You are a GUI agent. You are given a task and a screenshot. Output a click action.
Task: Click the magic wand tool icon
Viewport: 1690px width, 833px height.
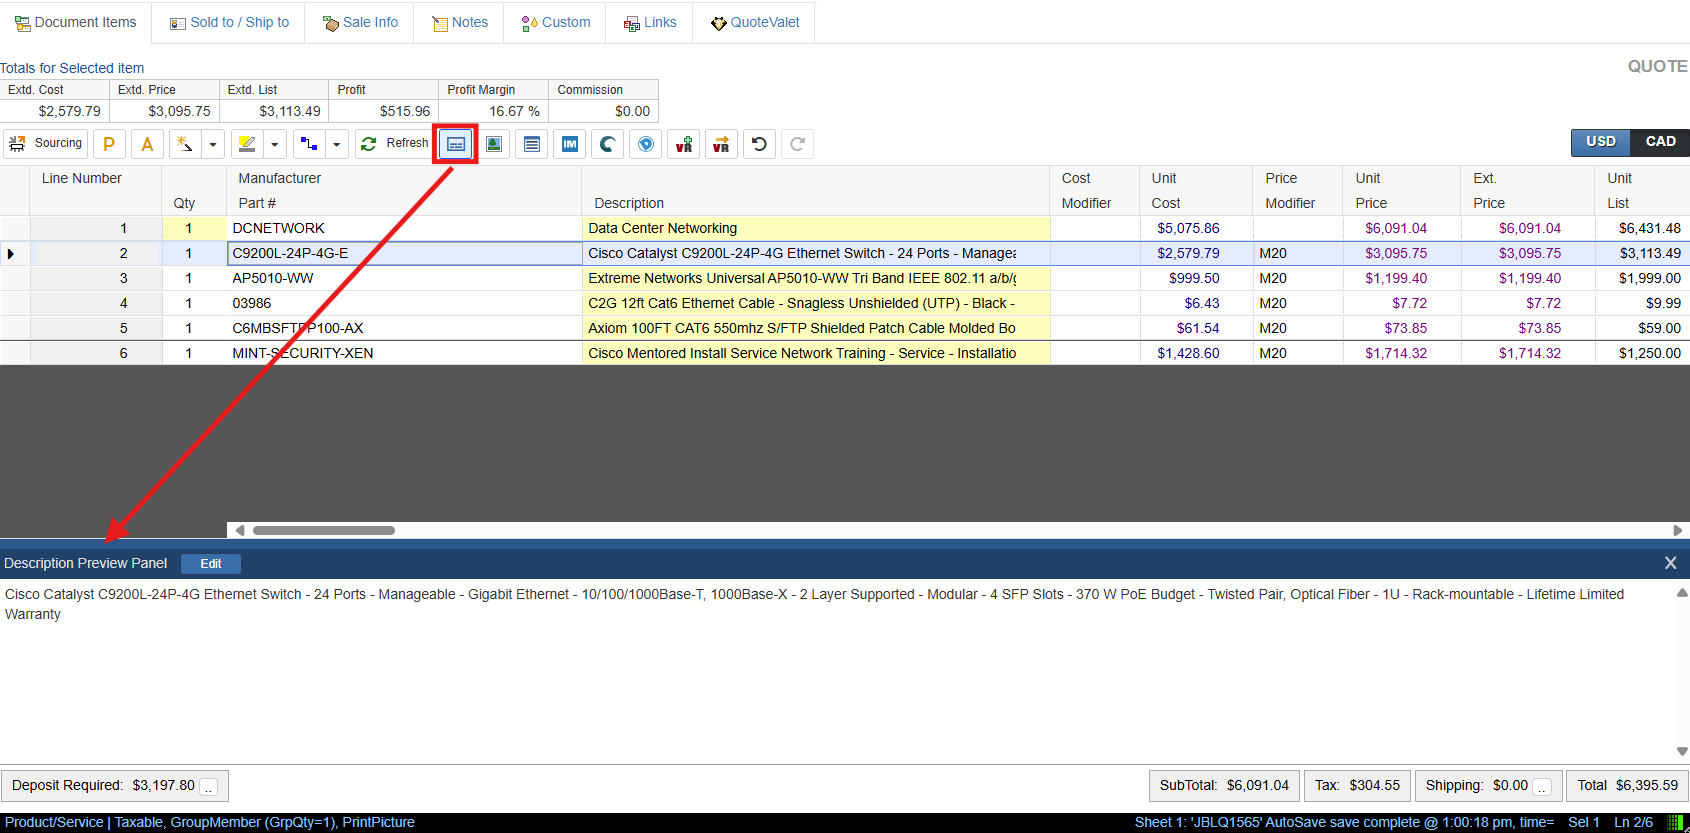coord(185,144)
